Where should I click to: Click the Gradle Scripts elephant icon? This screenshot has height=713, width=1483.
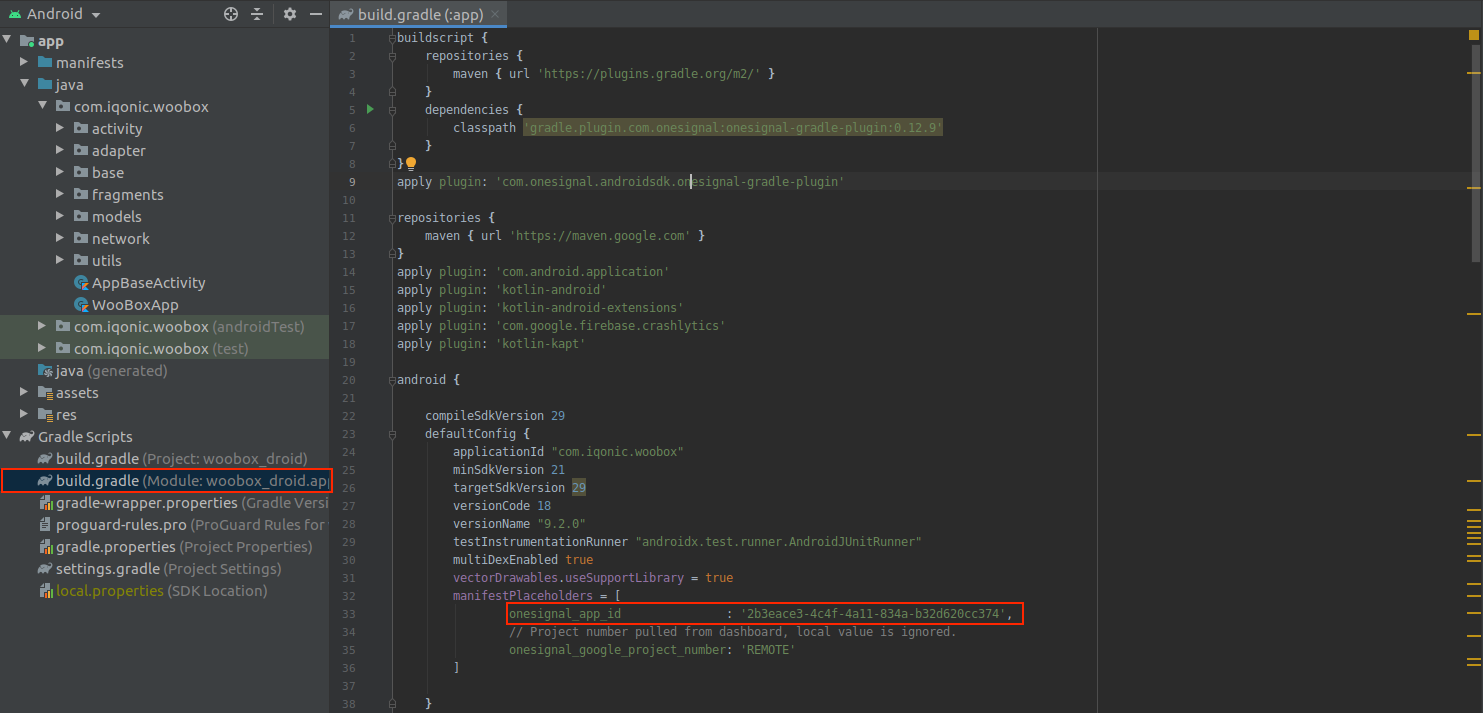pos(27,437)
